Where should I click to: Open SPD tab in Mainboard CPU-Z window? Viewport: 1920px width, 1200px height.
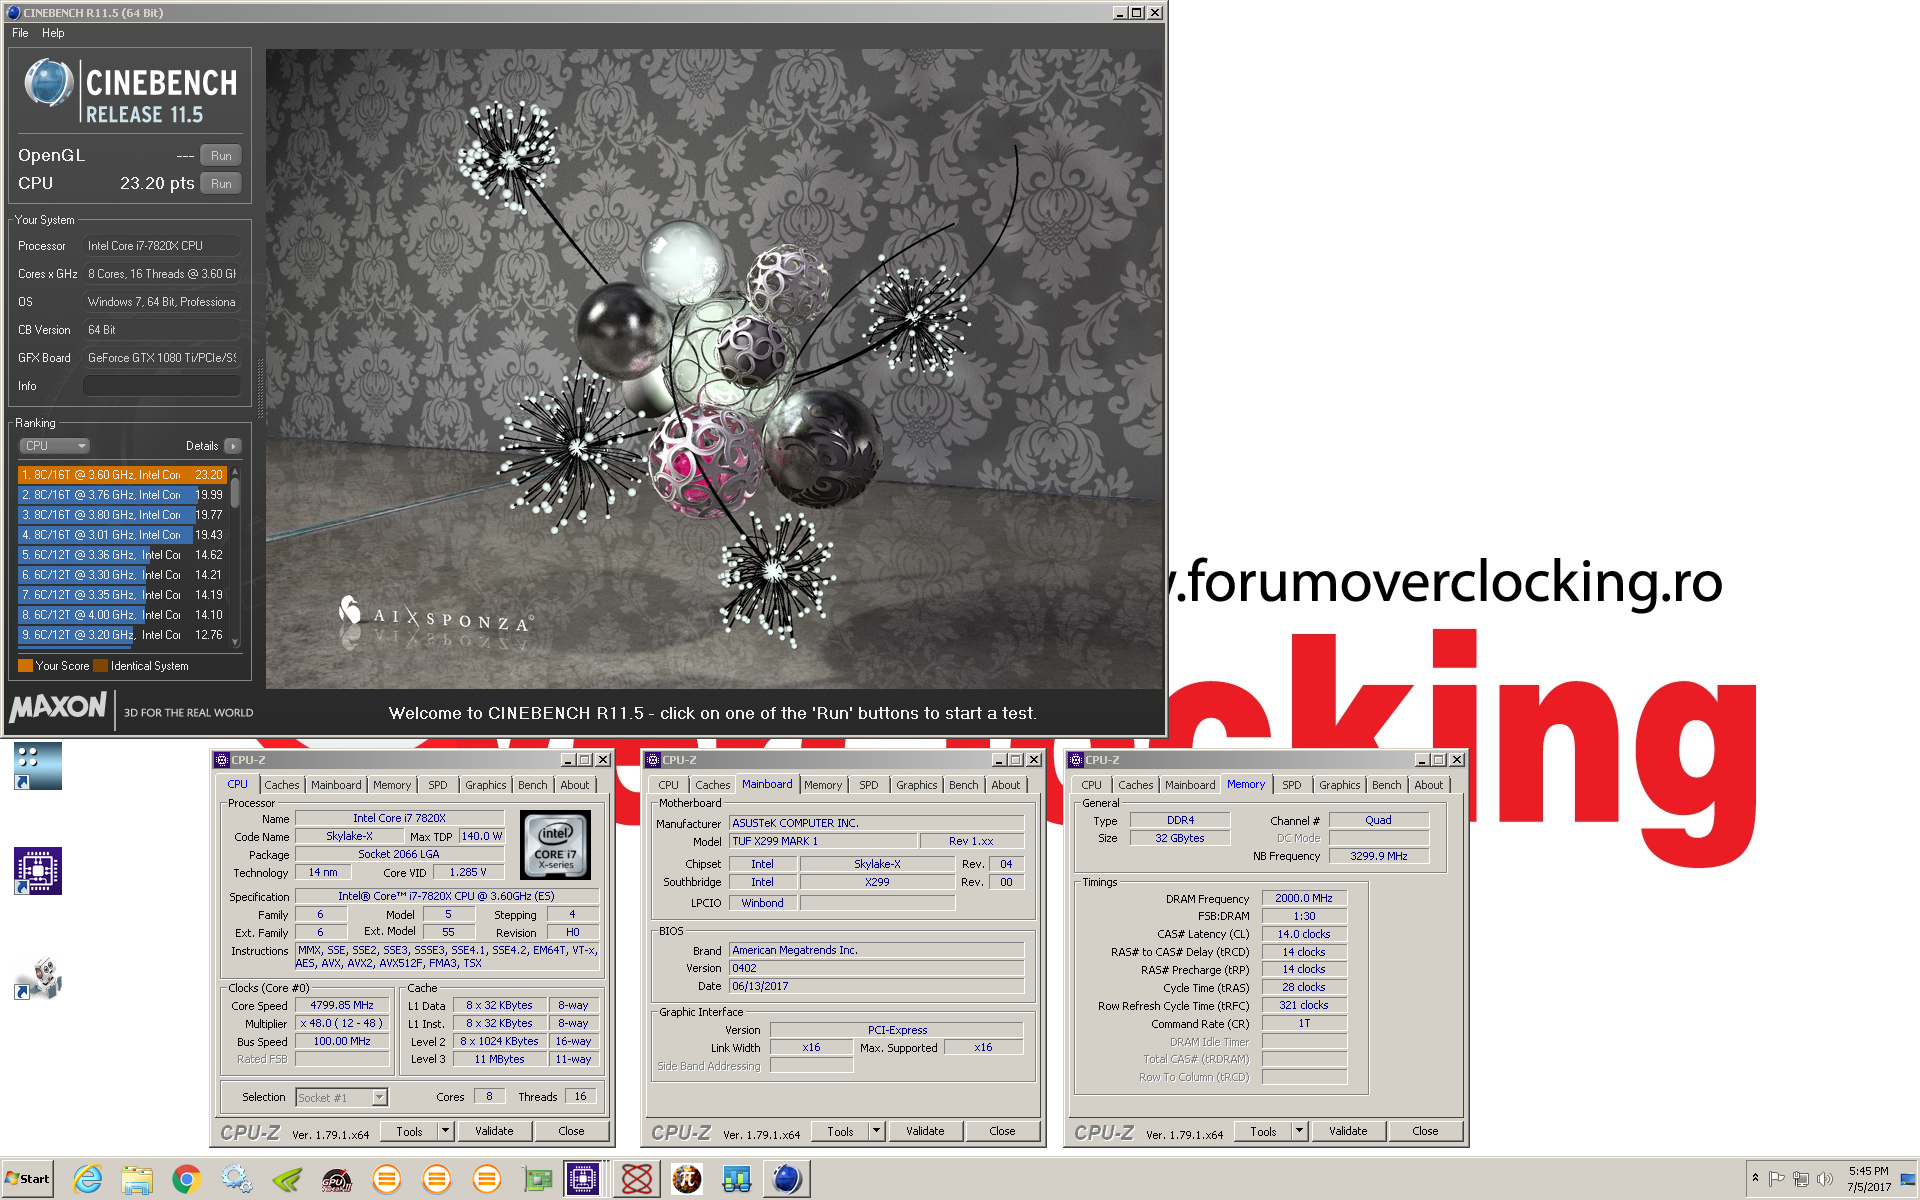tap(869, 785)
